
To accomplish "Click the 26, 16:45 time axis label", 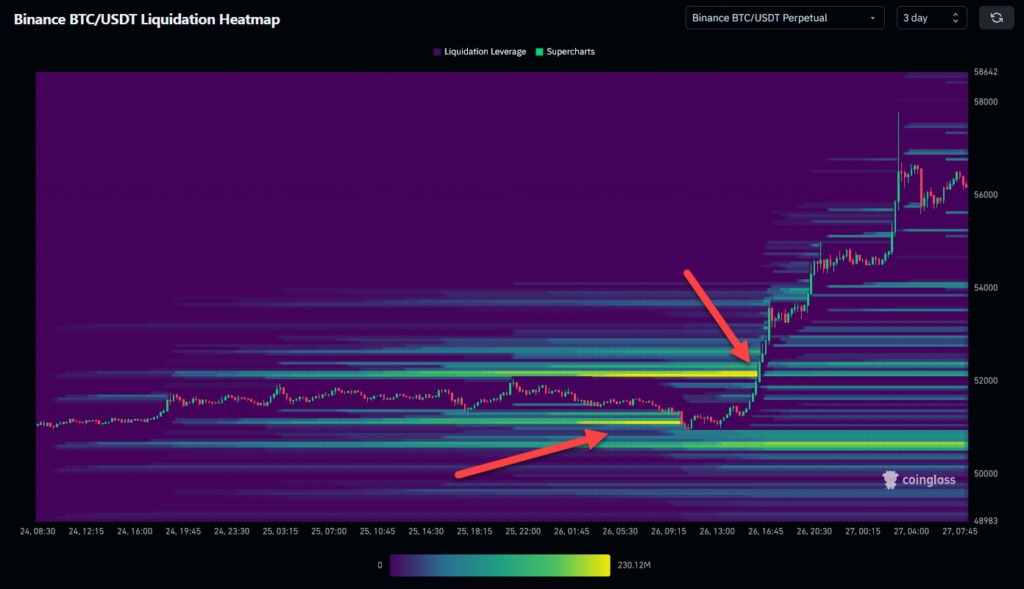I will 765,532.
